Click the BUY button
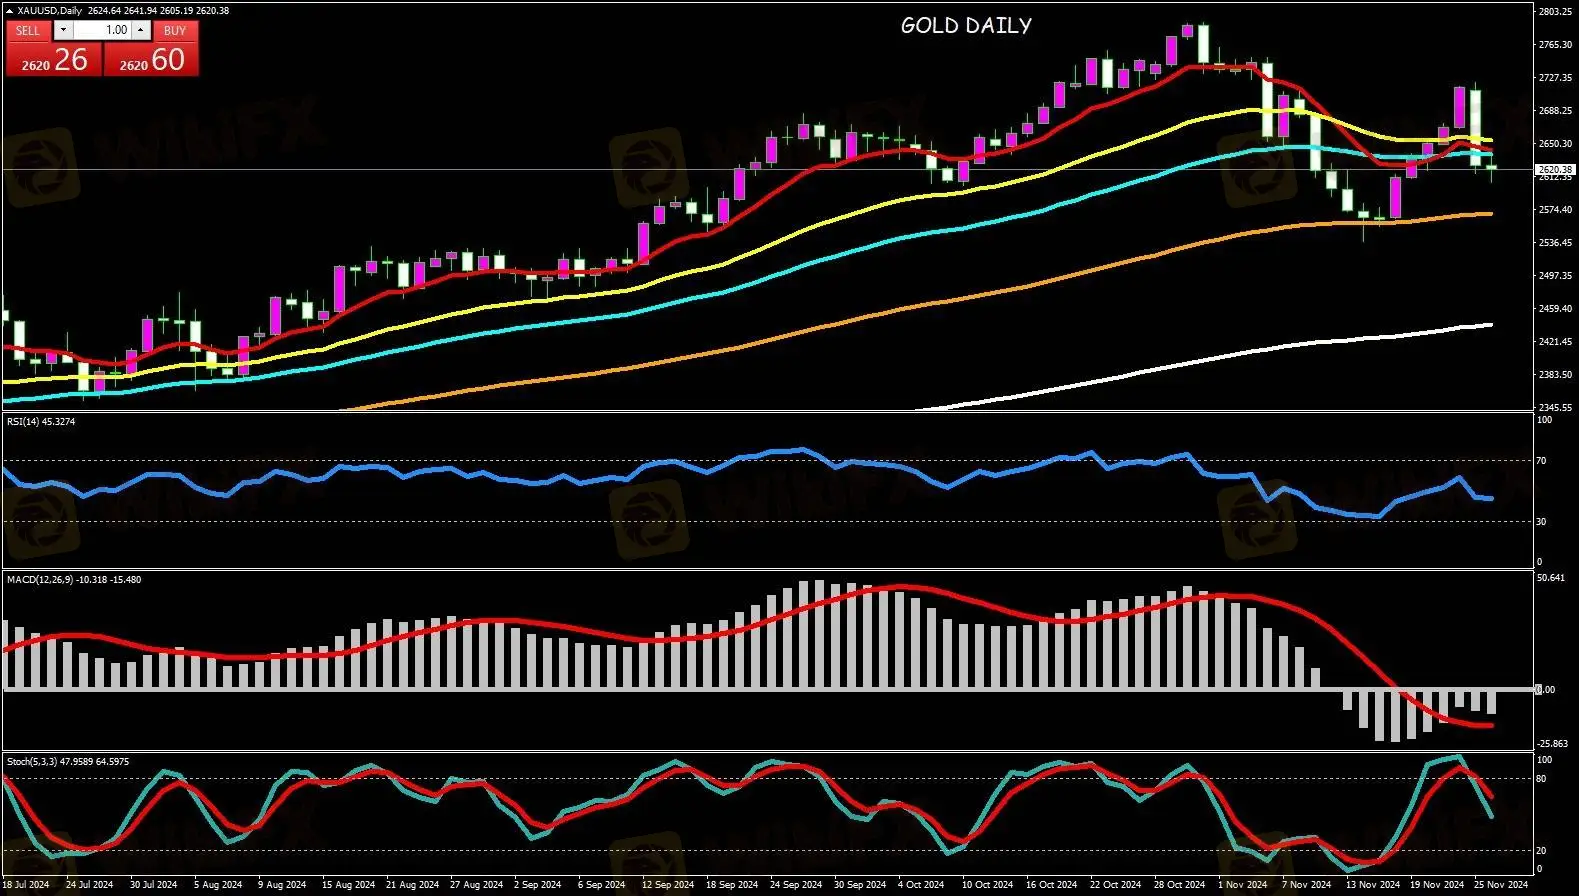 (x=175, y=30)
